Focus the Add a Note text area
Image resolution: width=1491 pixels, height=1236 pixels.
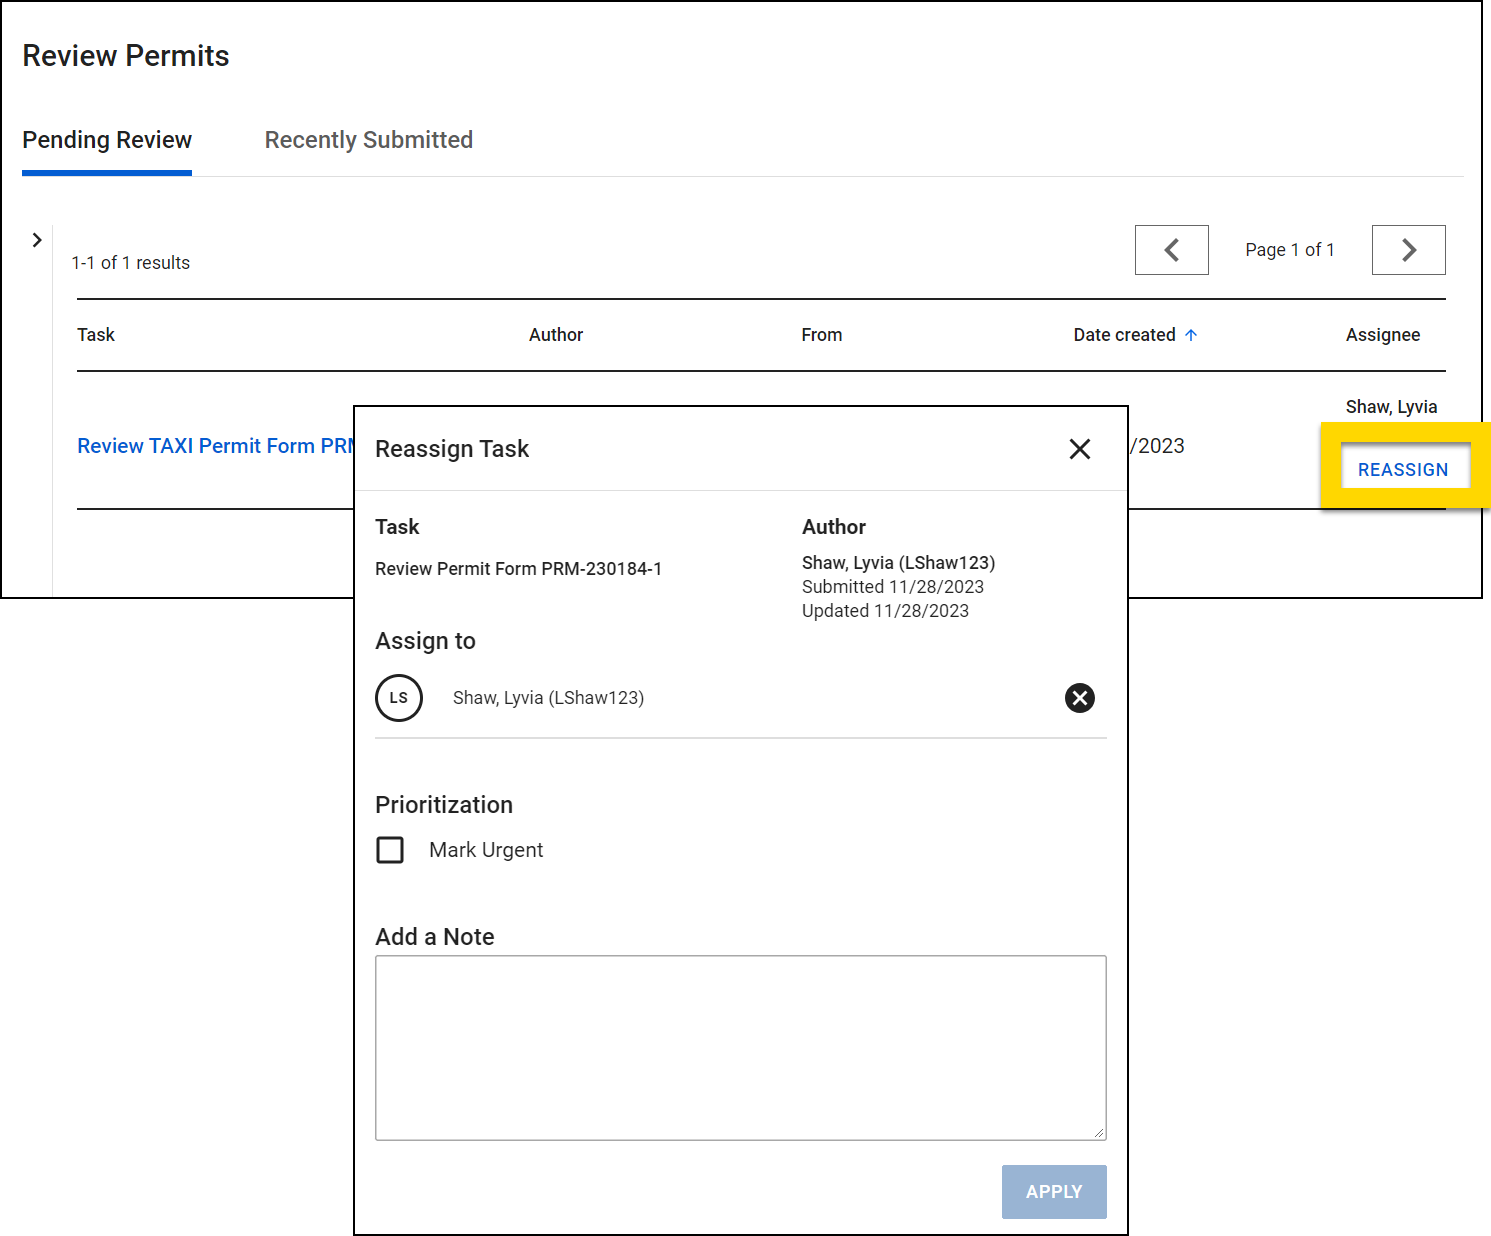740,1047
